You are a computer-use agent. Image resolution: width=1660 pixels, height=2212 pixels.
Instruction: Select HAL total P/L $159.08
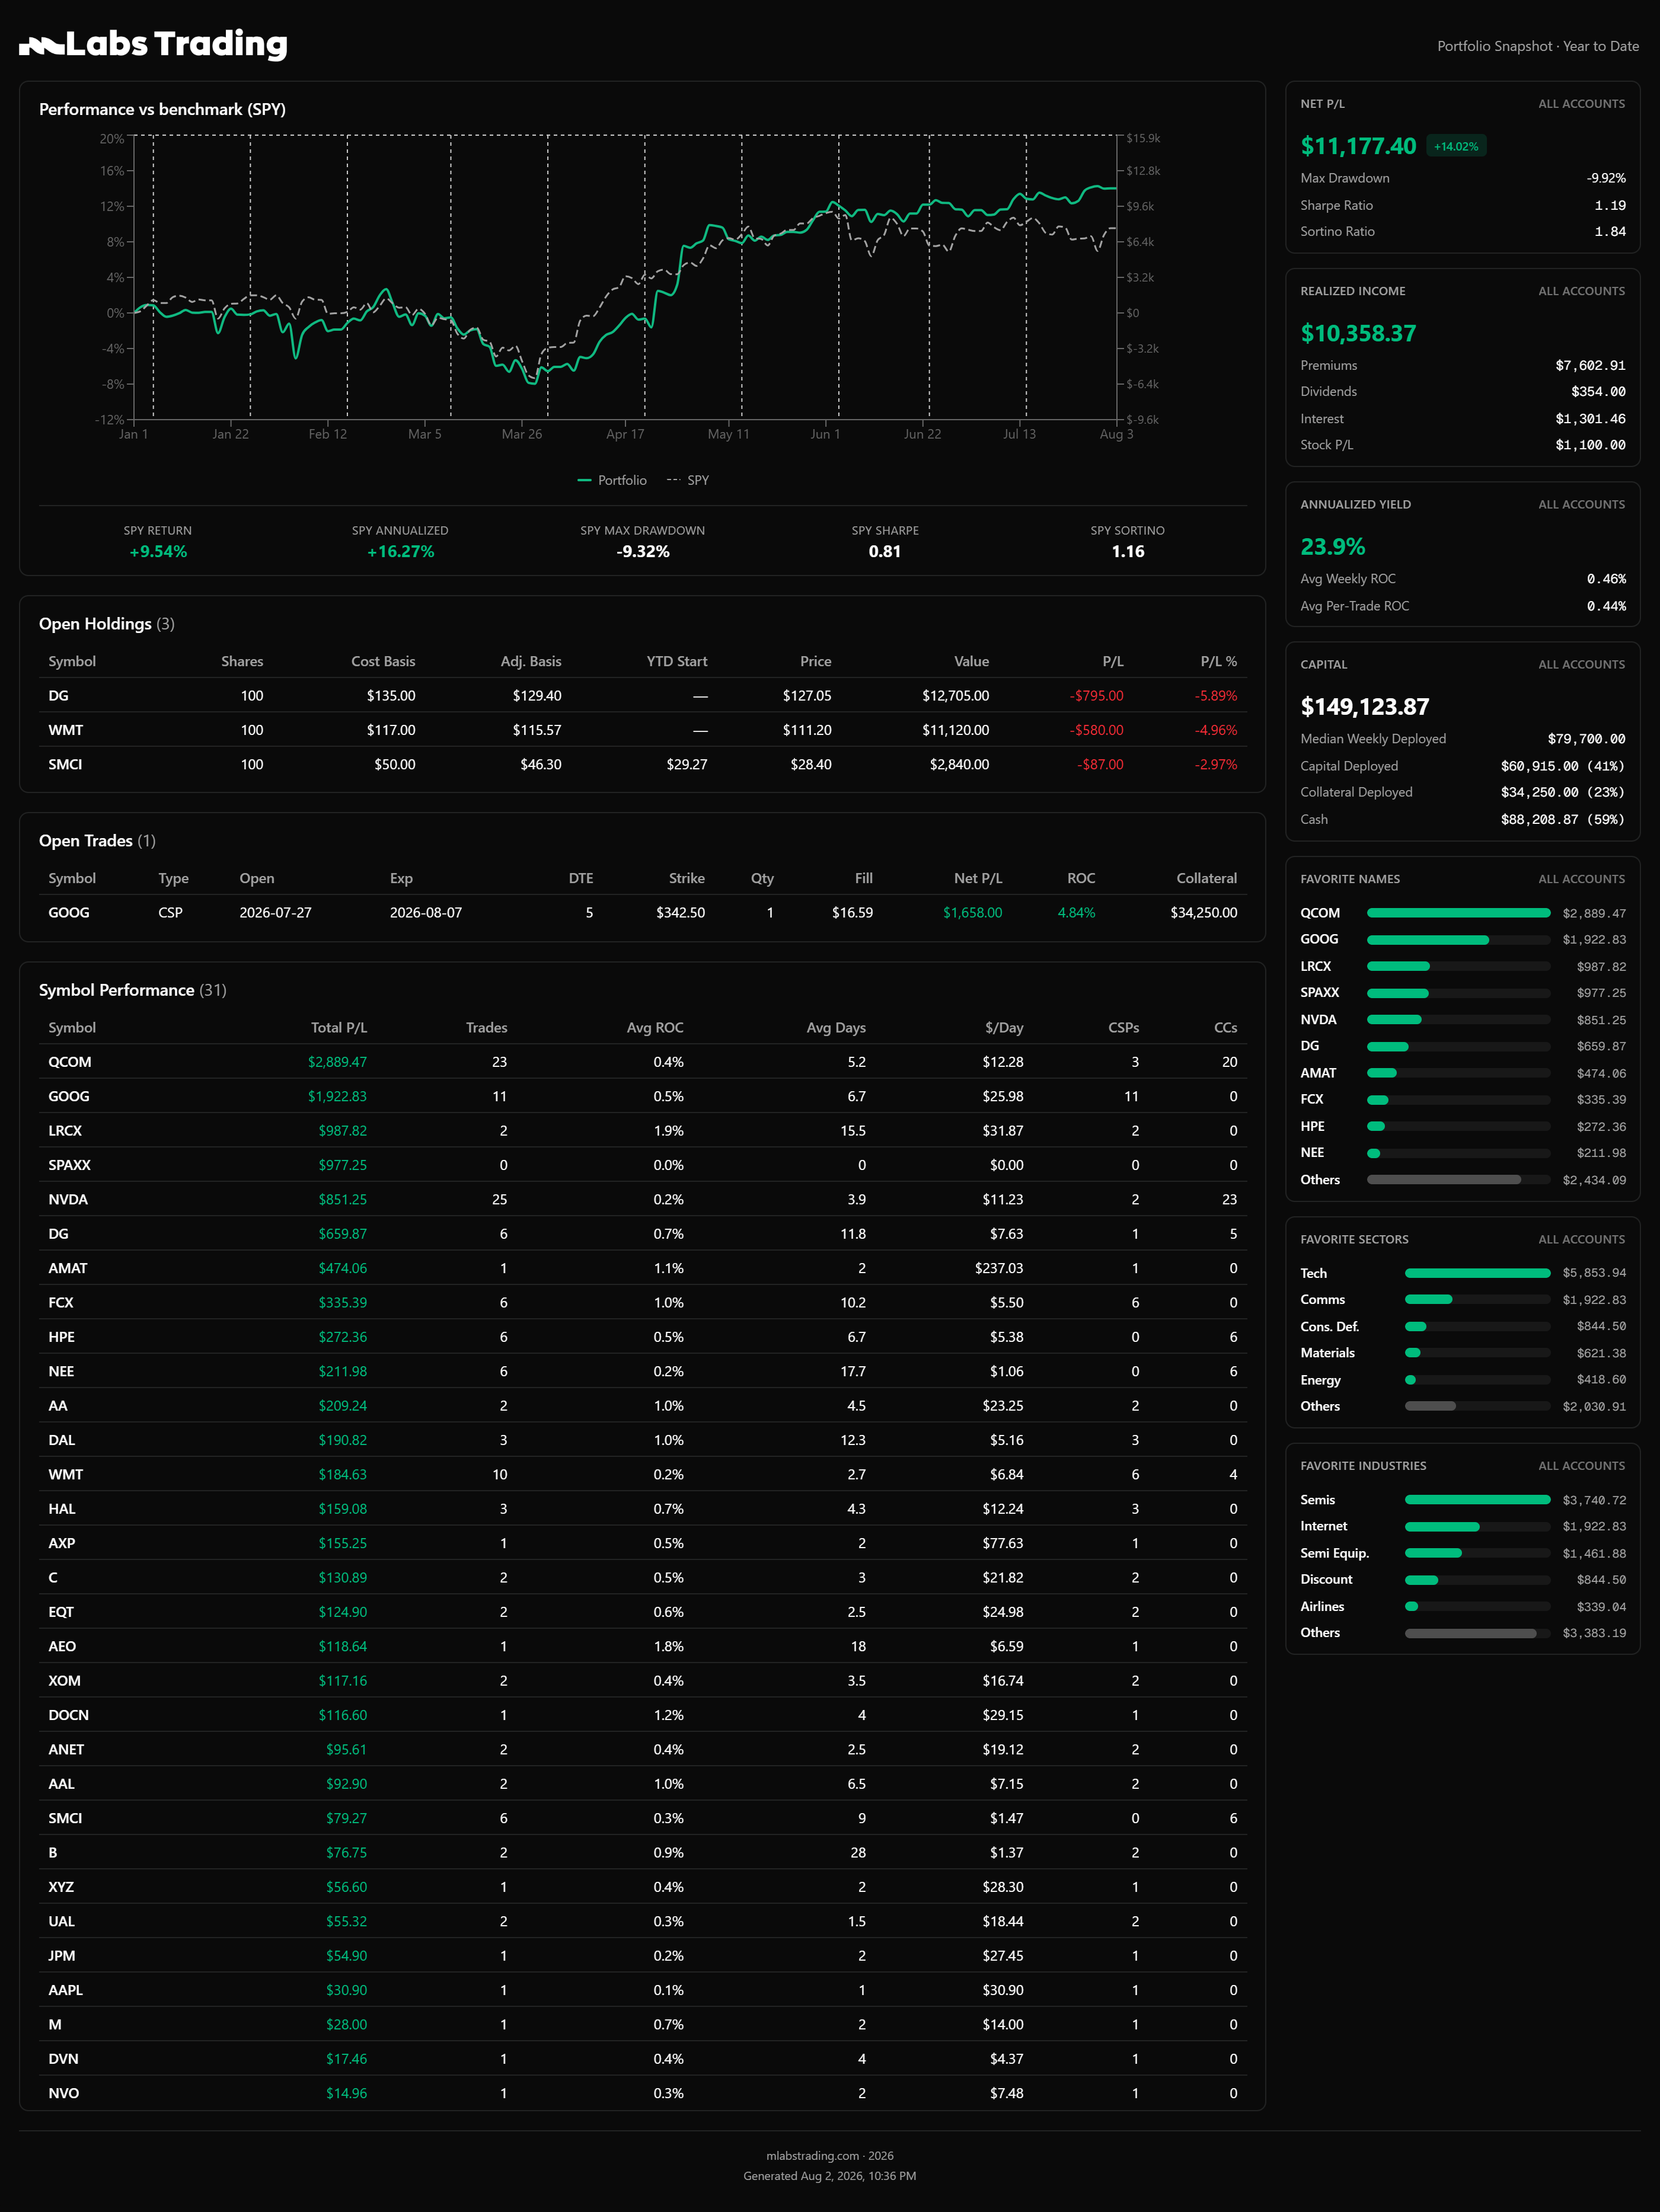pyautogui.click(x=343, y=1509)
